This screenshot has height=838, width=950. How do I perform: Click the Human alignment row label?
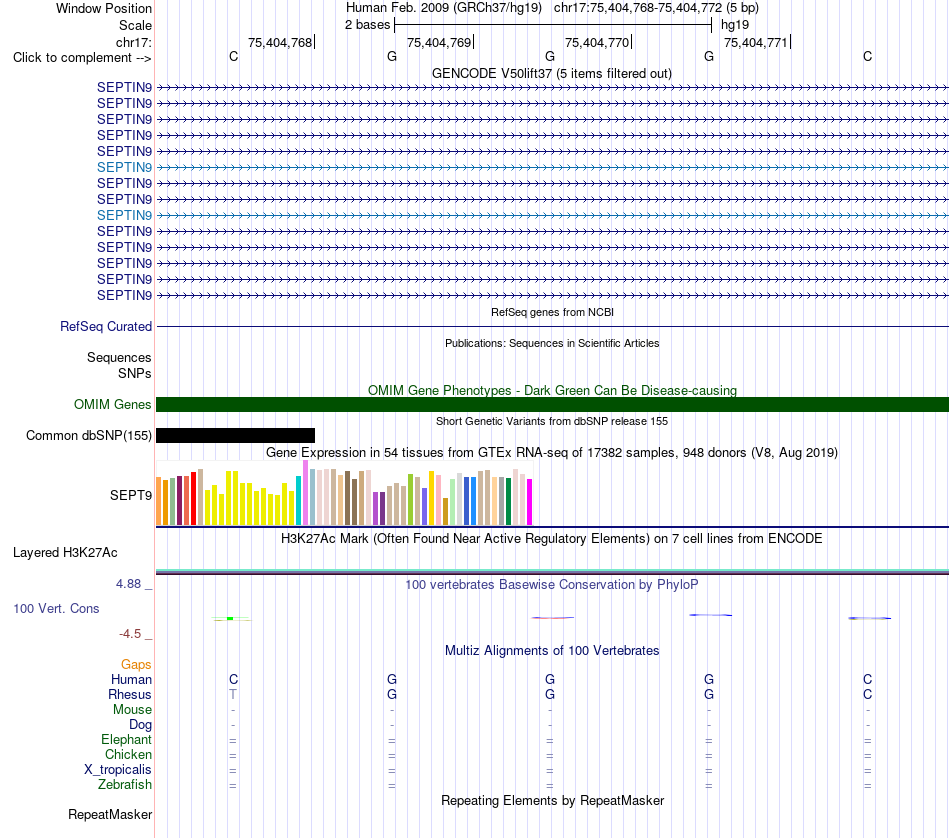click(131, 680)
